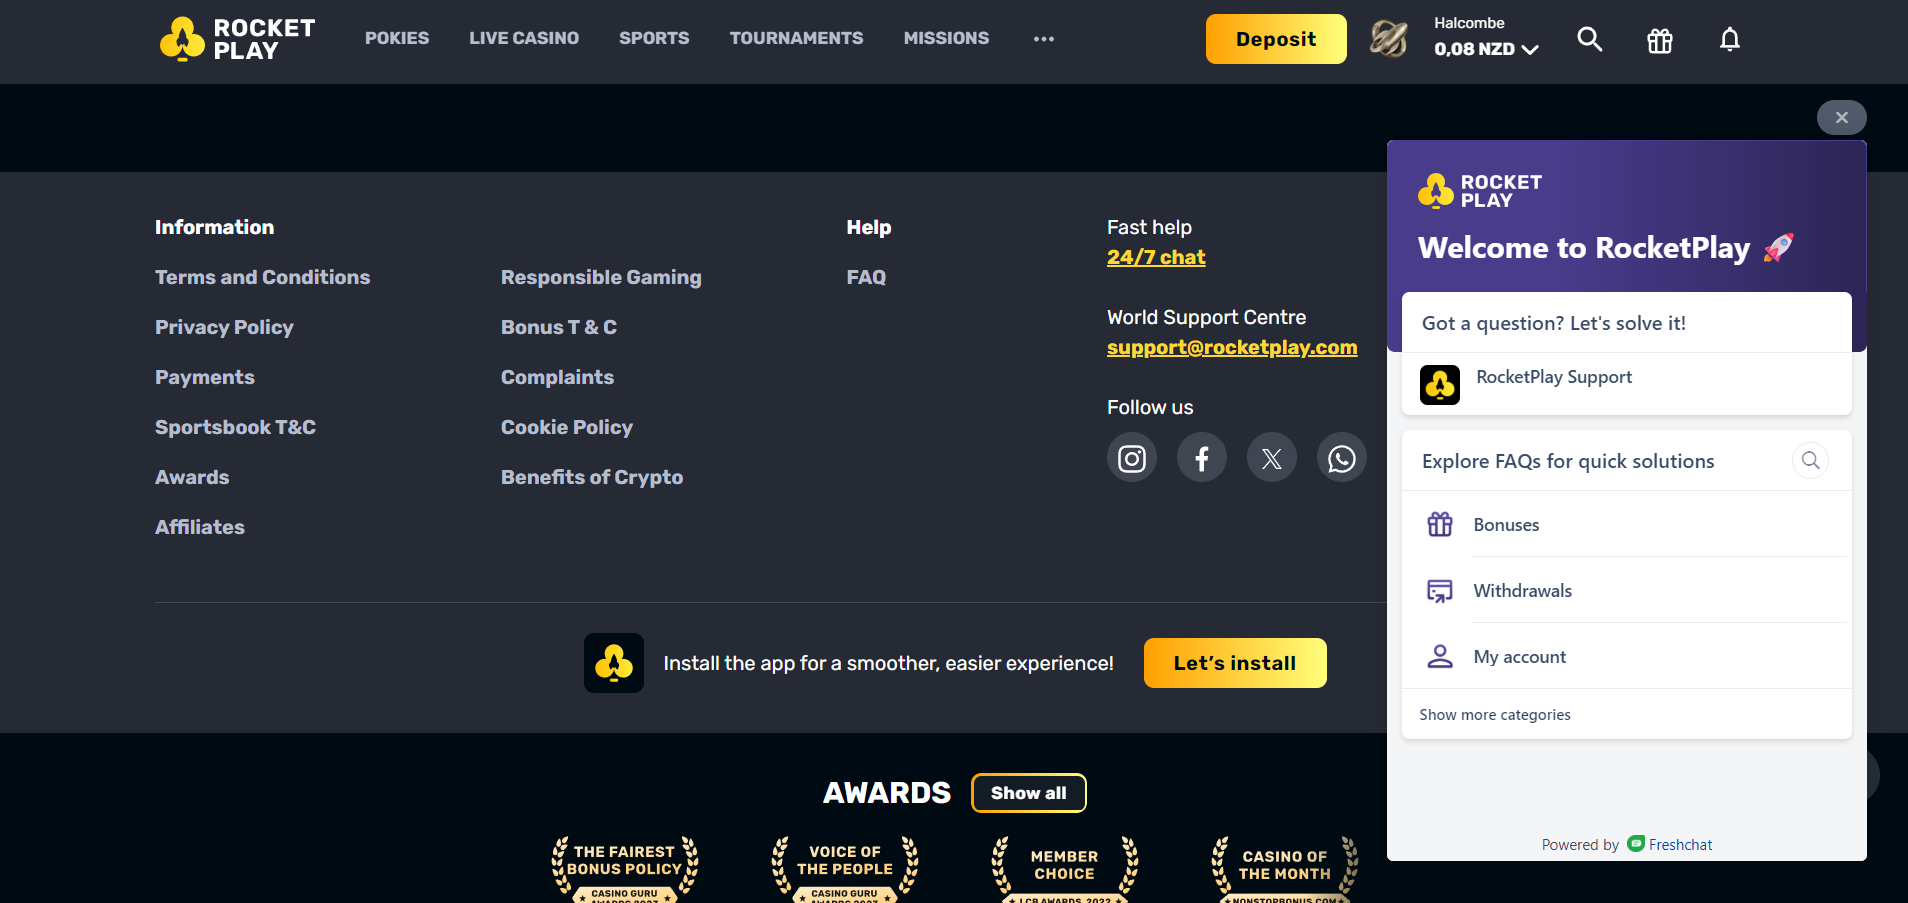The image size is (1908, 903).
Task: Open Terms and Conditions link
Action: (262, 277)
